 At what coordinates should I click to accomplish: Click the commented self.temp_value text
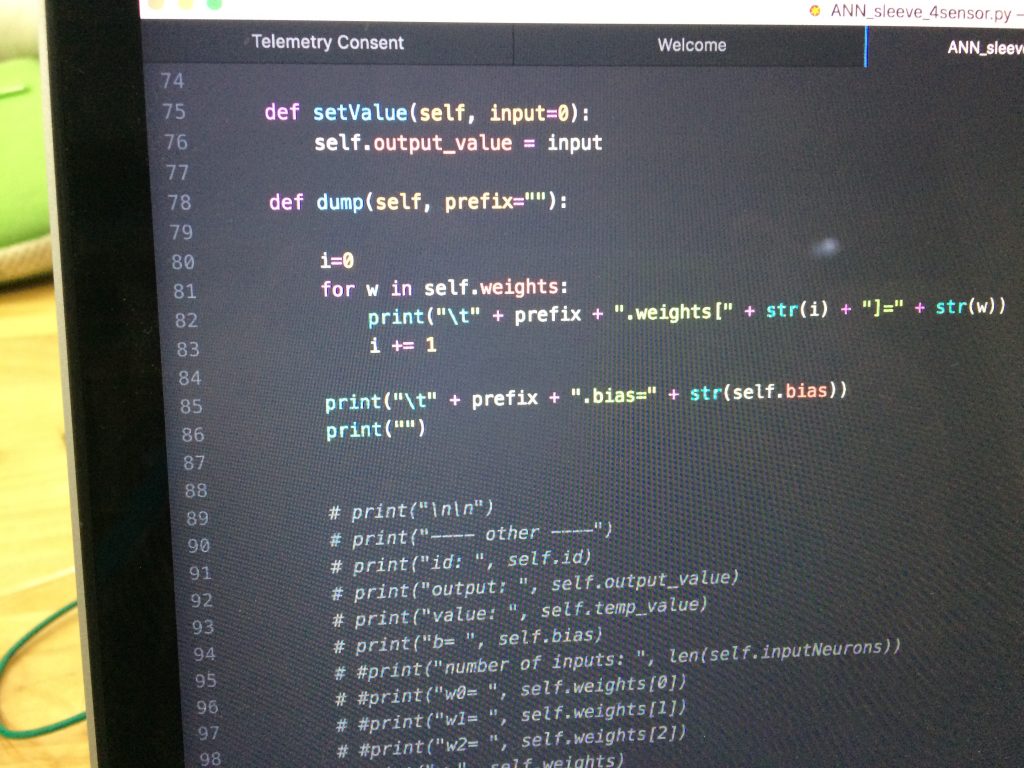pyautogui.click(x=624, y=608)
